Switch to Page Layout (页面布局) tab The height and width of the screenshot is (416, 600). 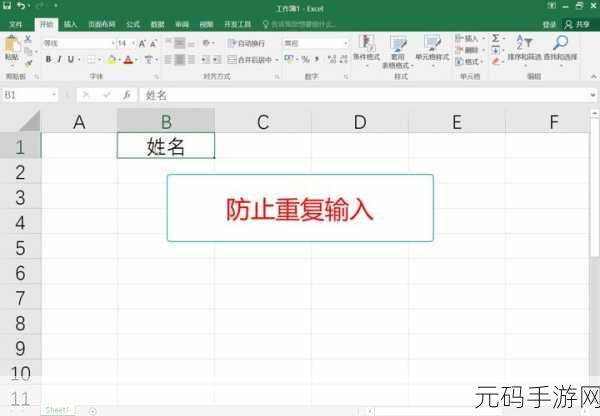coord(102,24)
